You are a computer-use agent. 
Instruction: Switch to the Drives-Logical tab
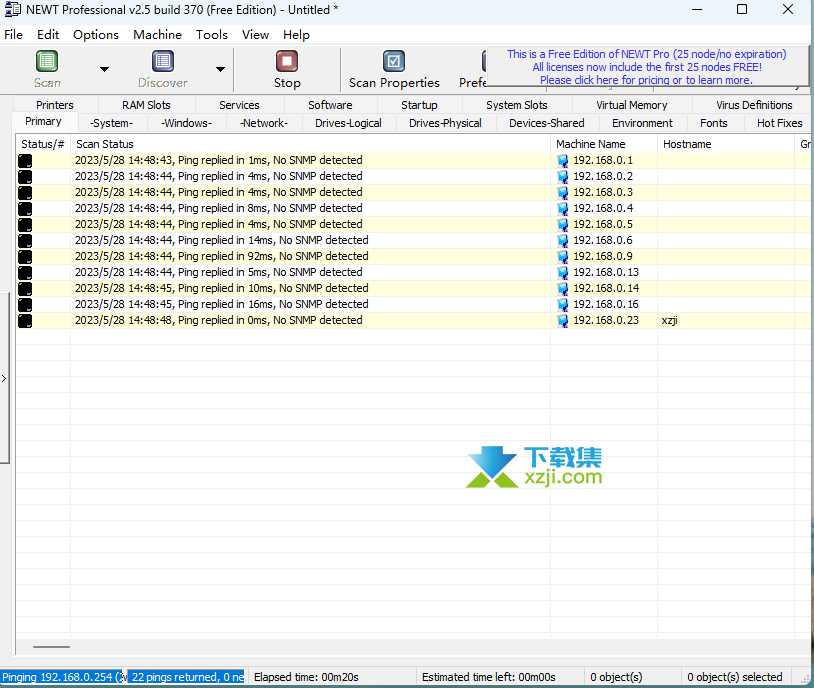pyautogui.click(x=348, y=123)
